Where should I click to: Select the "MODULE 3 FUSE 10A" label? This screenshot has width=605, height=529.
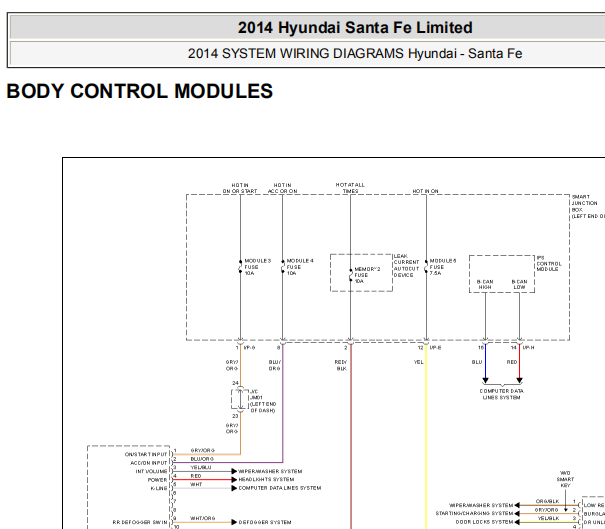point(257,267)
